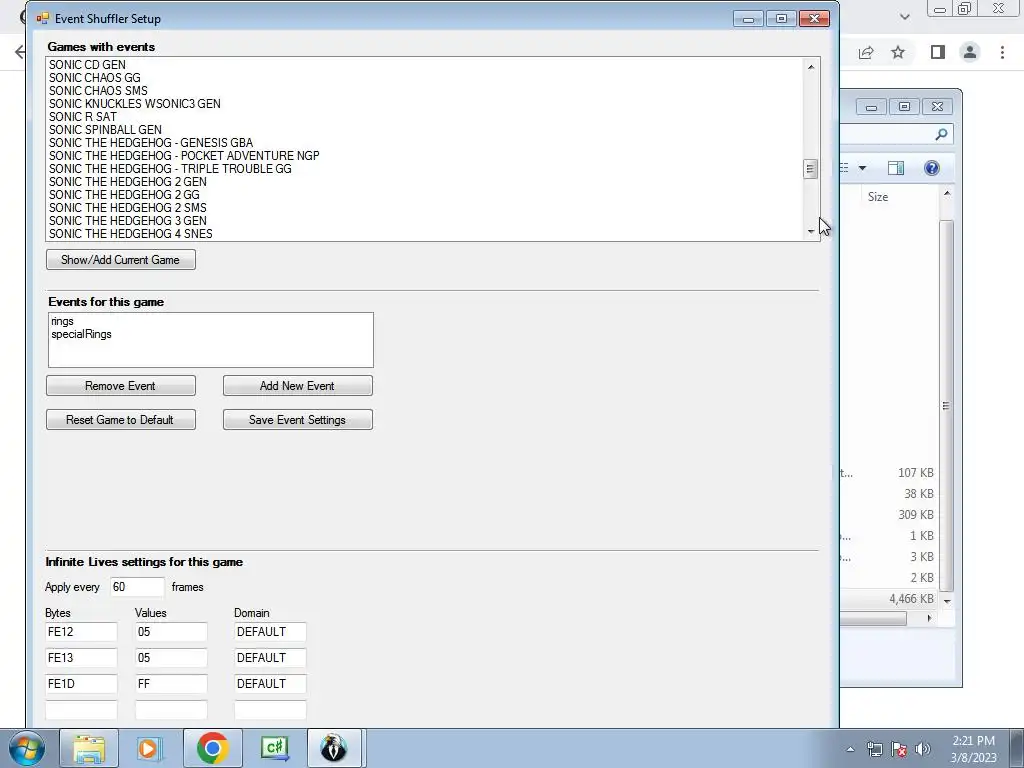Click the 4,466 KB file row in Explorer
The image size is (1024, 768).
click(889, 599)
